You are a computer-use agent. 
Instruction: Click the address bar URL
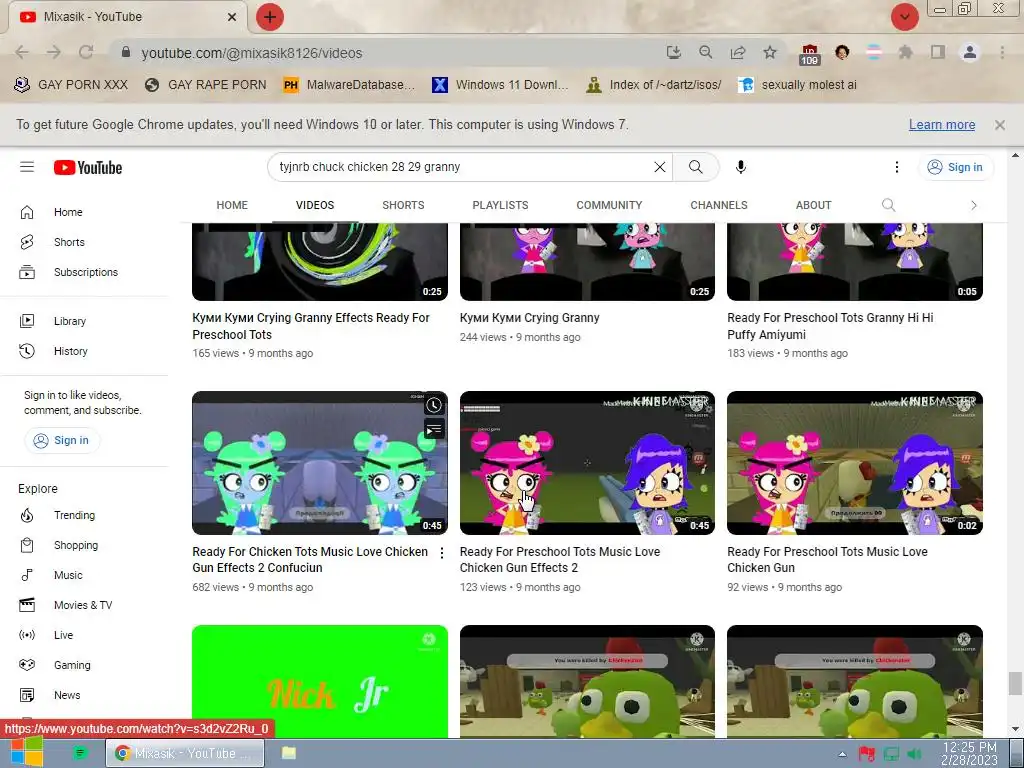click(251, 53)
